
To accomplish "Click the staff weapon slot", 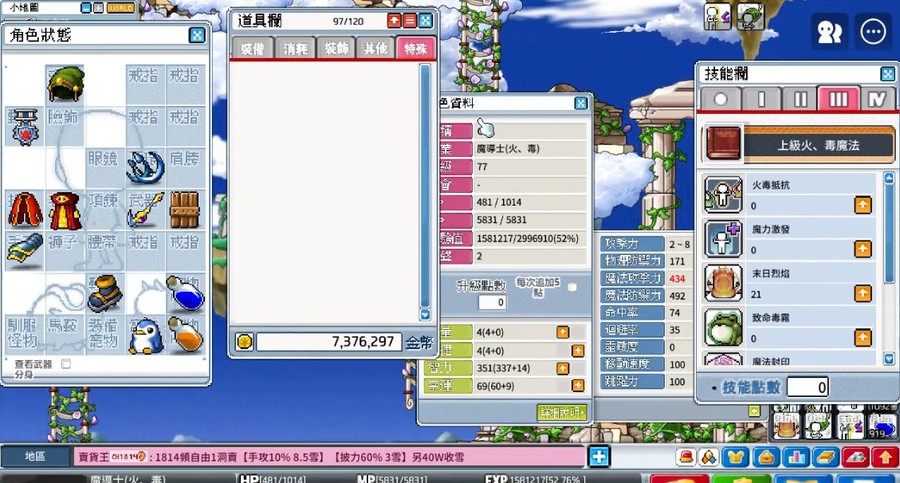I will (145, 209).
